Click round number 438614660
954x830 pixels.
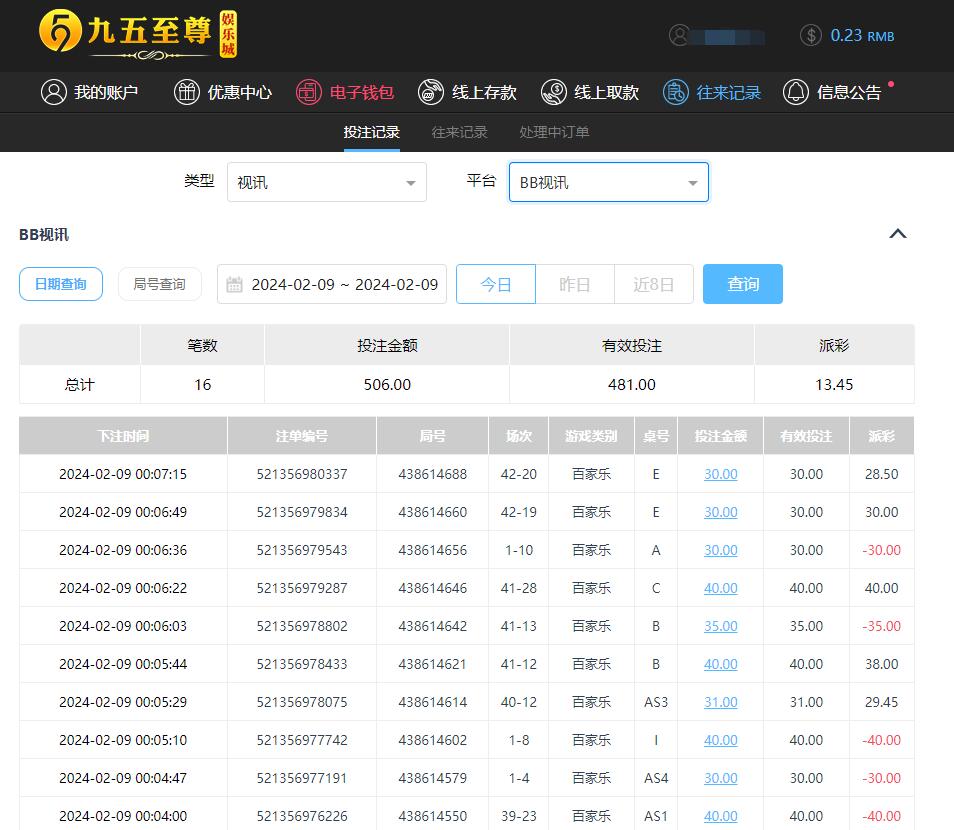tap(433, 512)
